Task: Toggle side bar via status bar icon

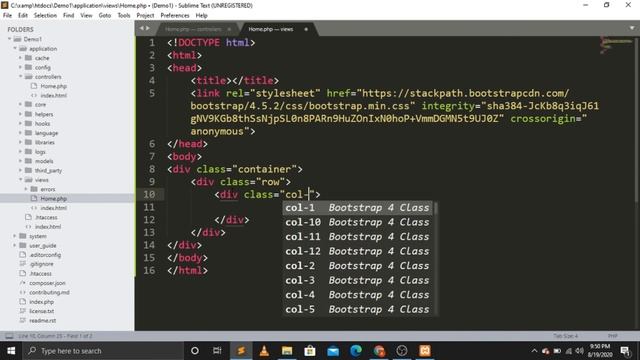Action: [9, 336]
